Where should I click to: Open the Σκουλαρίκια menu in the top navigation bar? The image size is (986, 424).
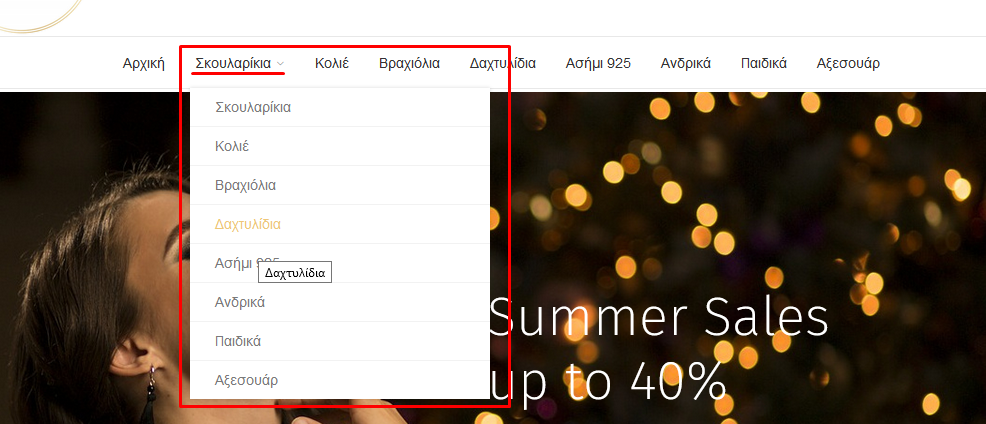233,64
